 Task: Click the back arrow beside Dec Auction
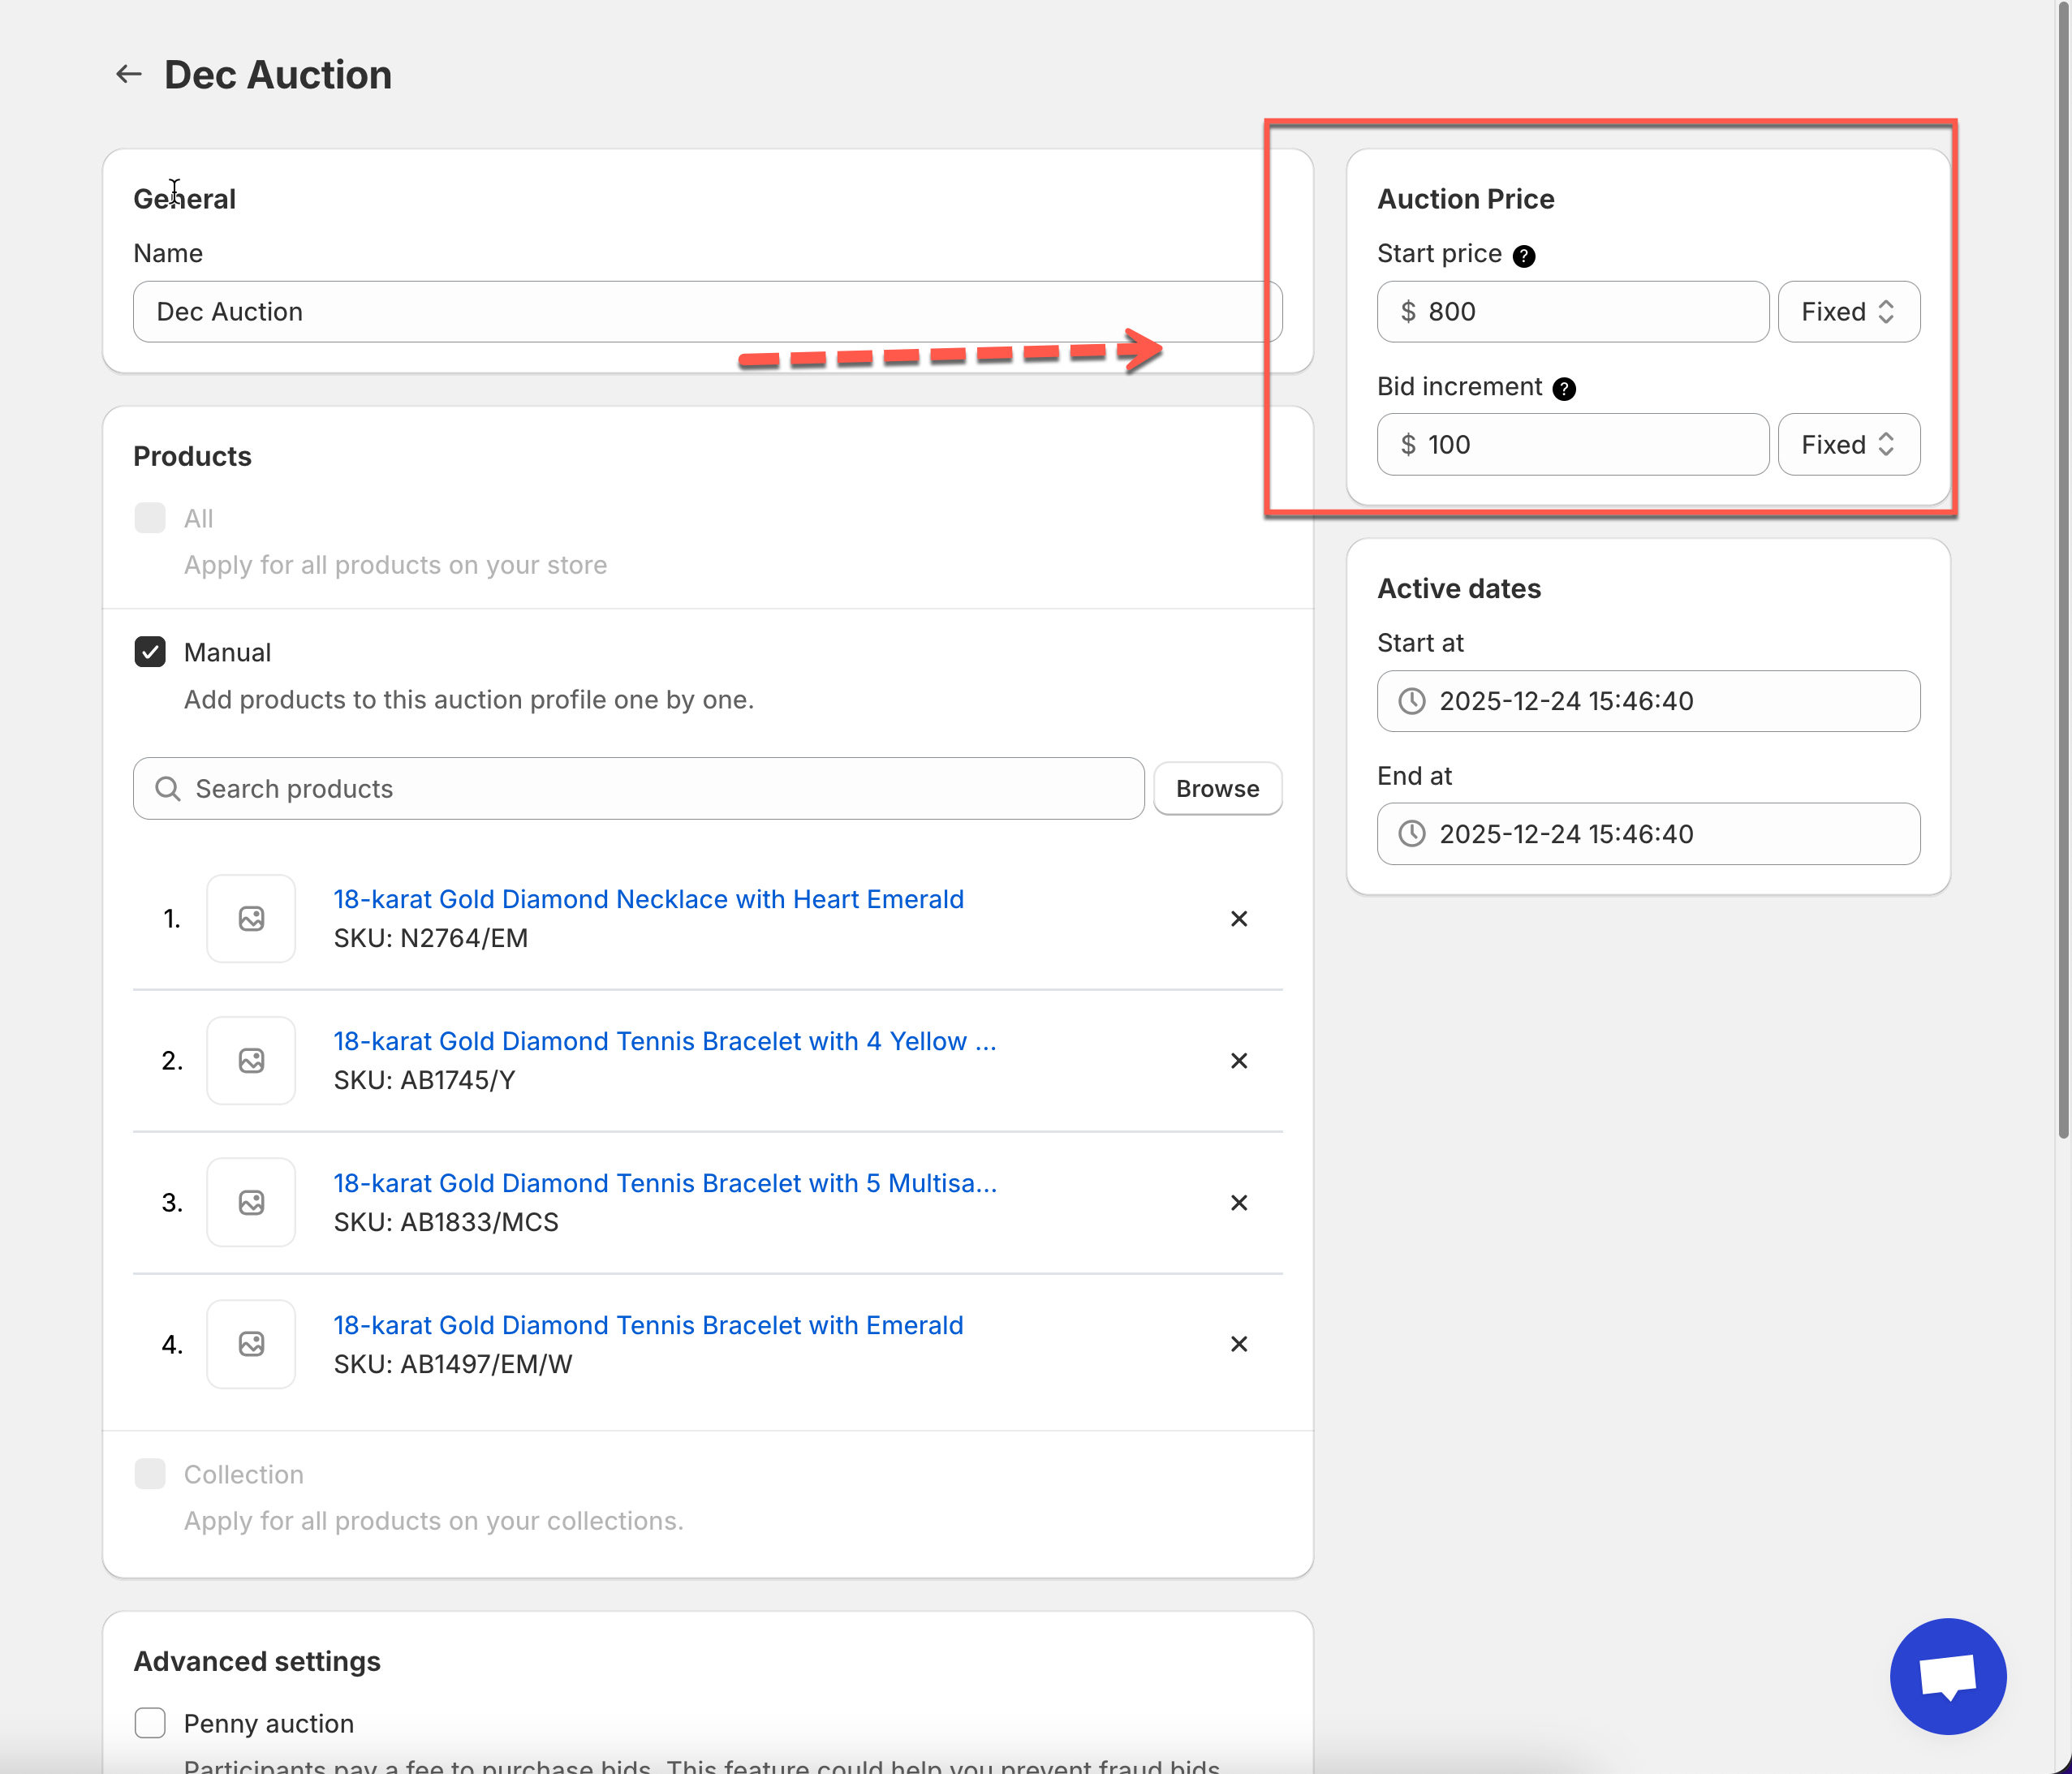click(128, 74)
